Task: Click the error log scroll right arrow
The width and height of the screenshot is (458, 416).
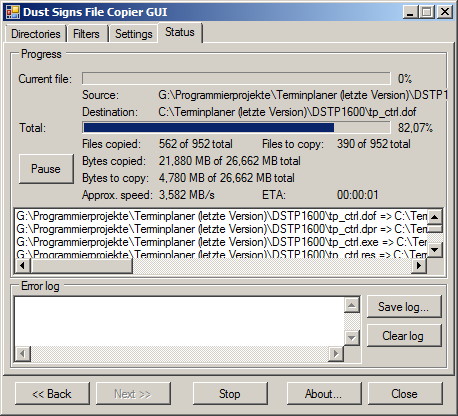Action: coord(336,353)
